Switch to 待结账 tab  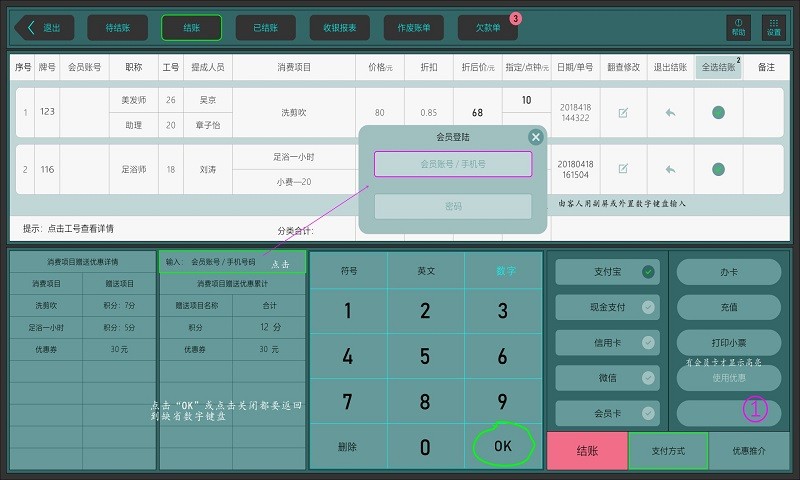click(x=117, y=28)
